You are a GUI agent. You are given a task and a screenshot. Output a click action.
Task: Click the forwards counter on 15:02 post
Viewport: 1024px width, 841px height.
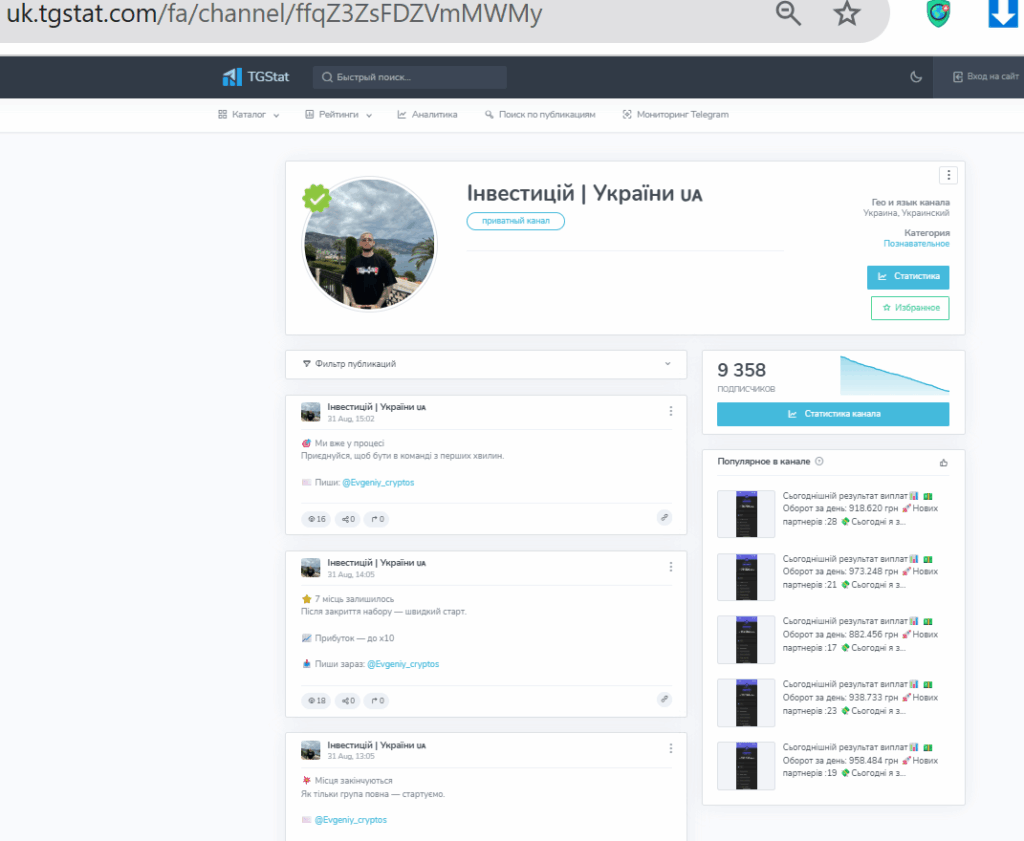377,519
